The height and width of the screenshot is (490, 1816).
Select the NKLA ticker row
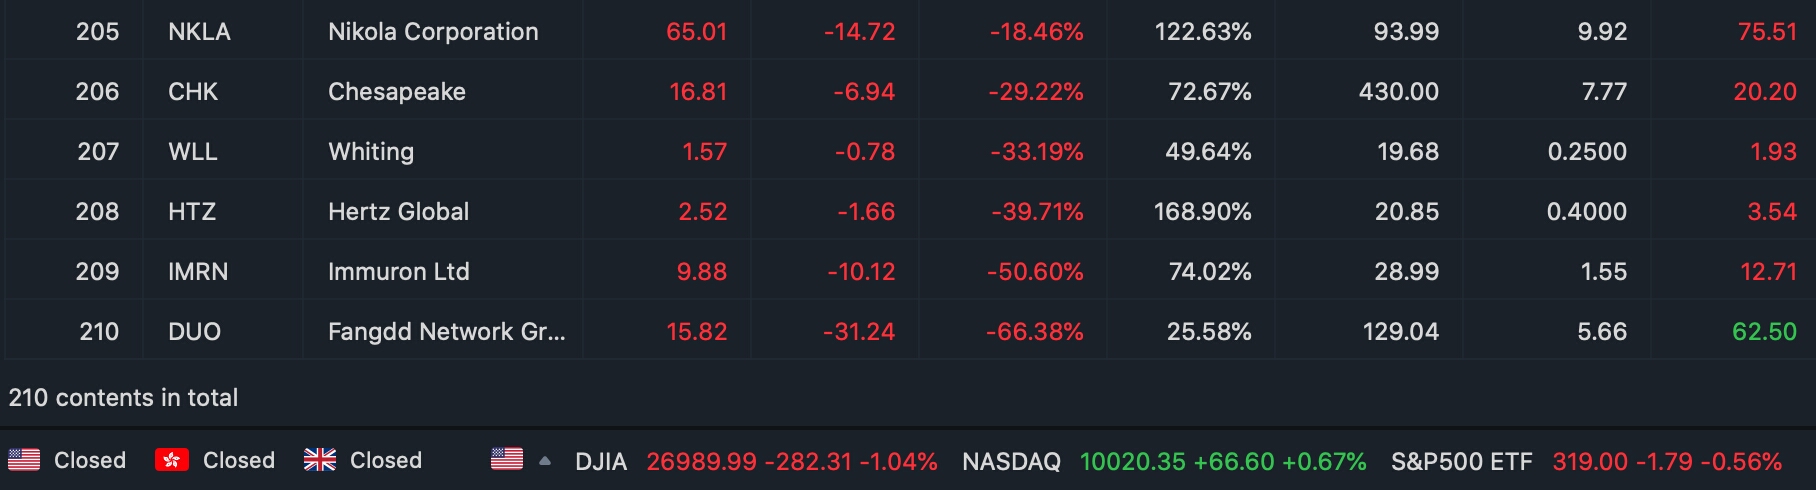click(x=199, y=32)
